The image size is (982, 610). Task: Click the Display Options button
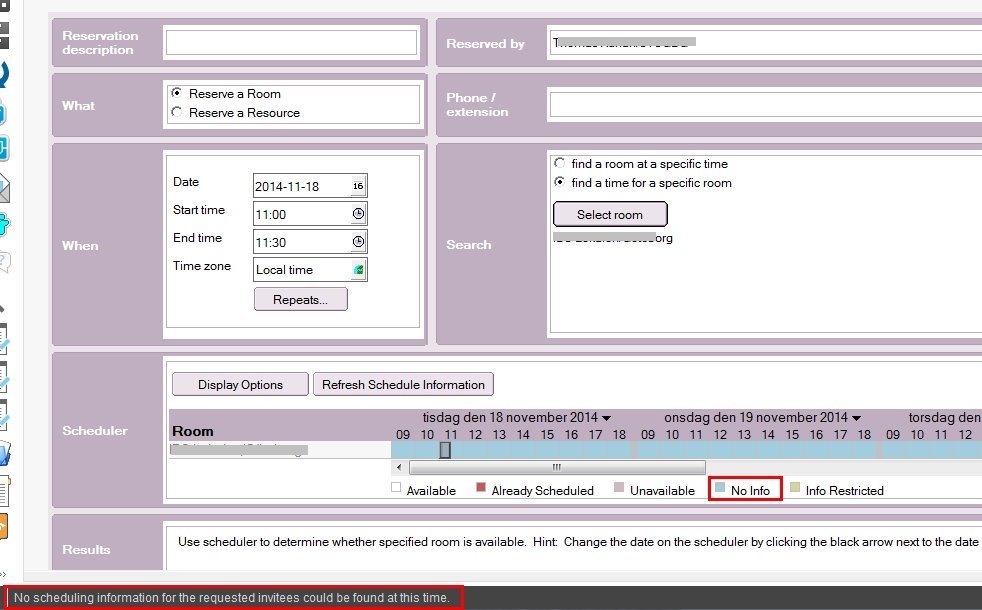click(x=240, y=384)
